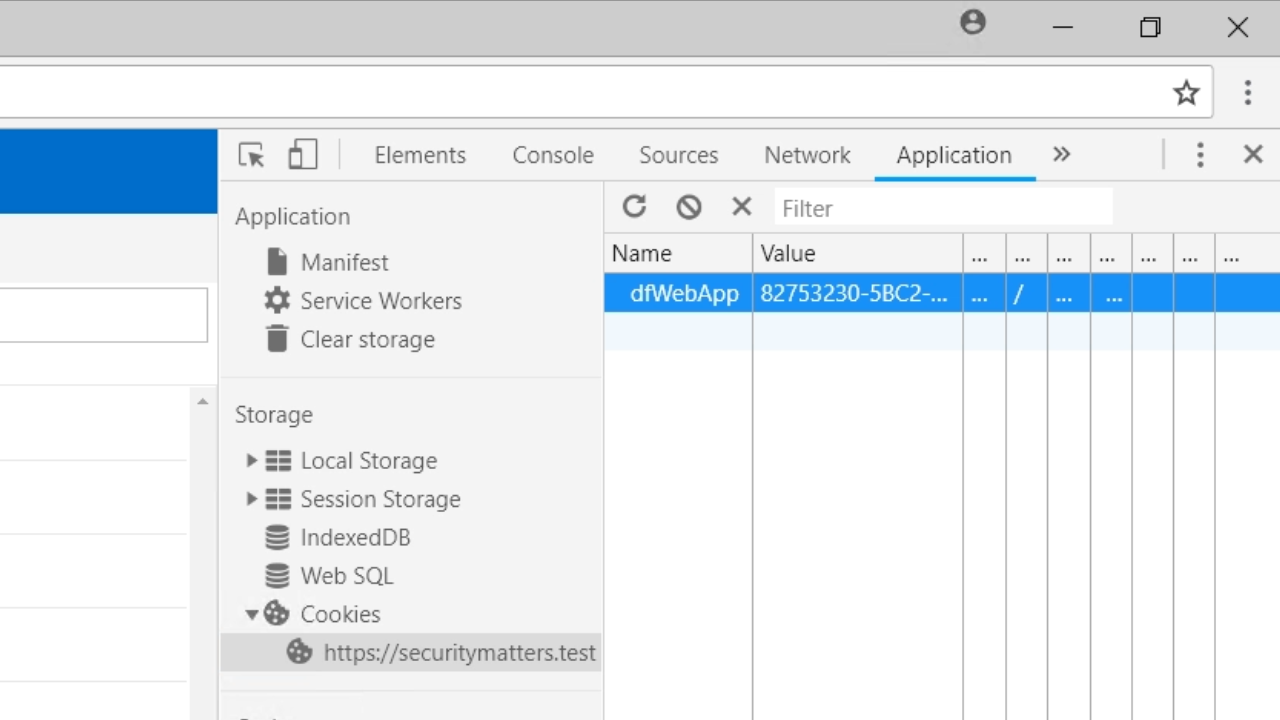Screen dimensions: 1280x720
Task: Close the DevTools panel
Action: (x=1253, y=155)
